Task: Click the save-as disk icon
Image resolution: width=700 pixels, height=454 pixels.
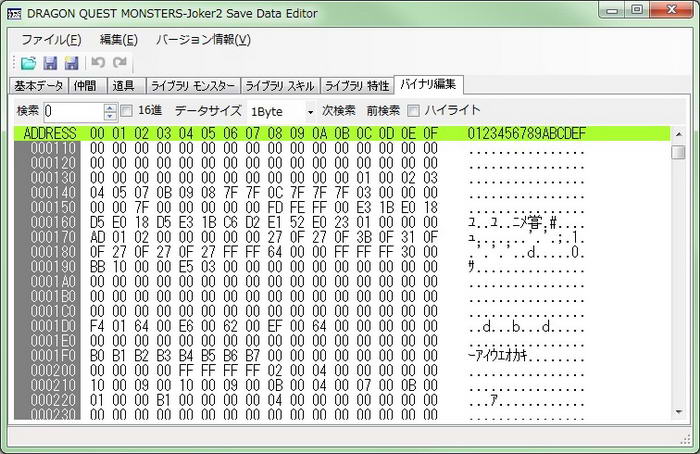Action: [70, 63]
